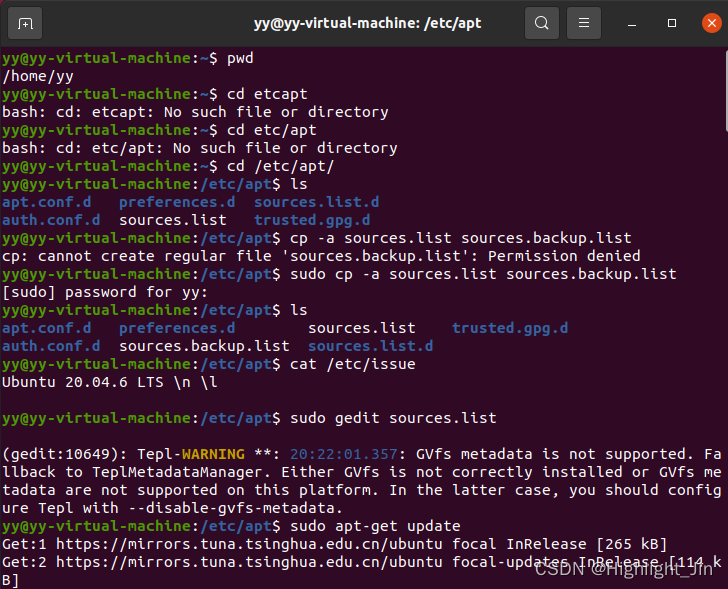Minimize the terminal window
Screen dimensions: 728x589
pyautogui.click(x=631, y=23)
